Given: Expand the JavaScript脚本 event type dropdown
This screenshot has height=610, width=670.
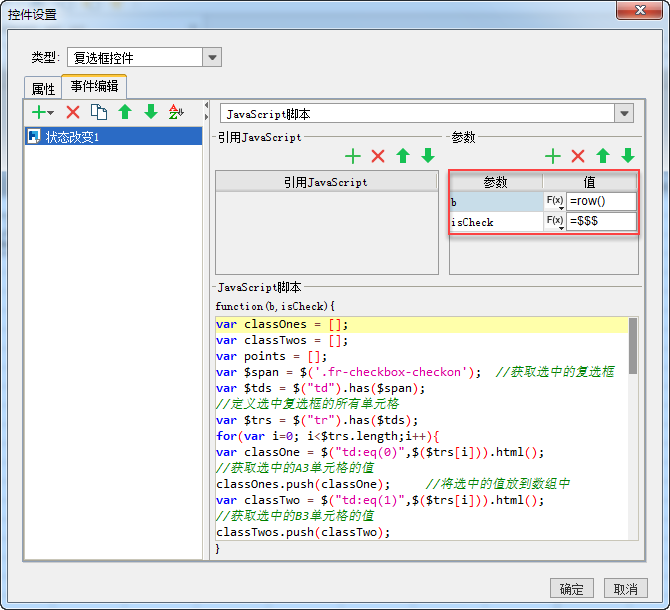Looking at the screenshot, I should (624, 114).
